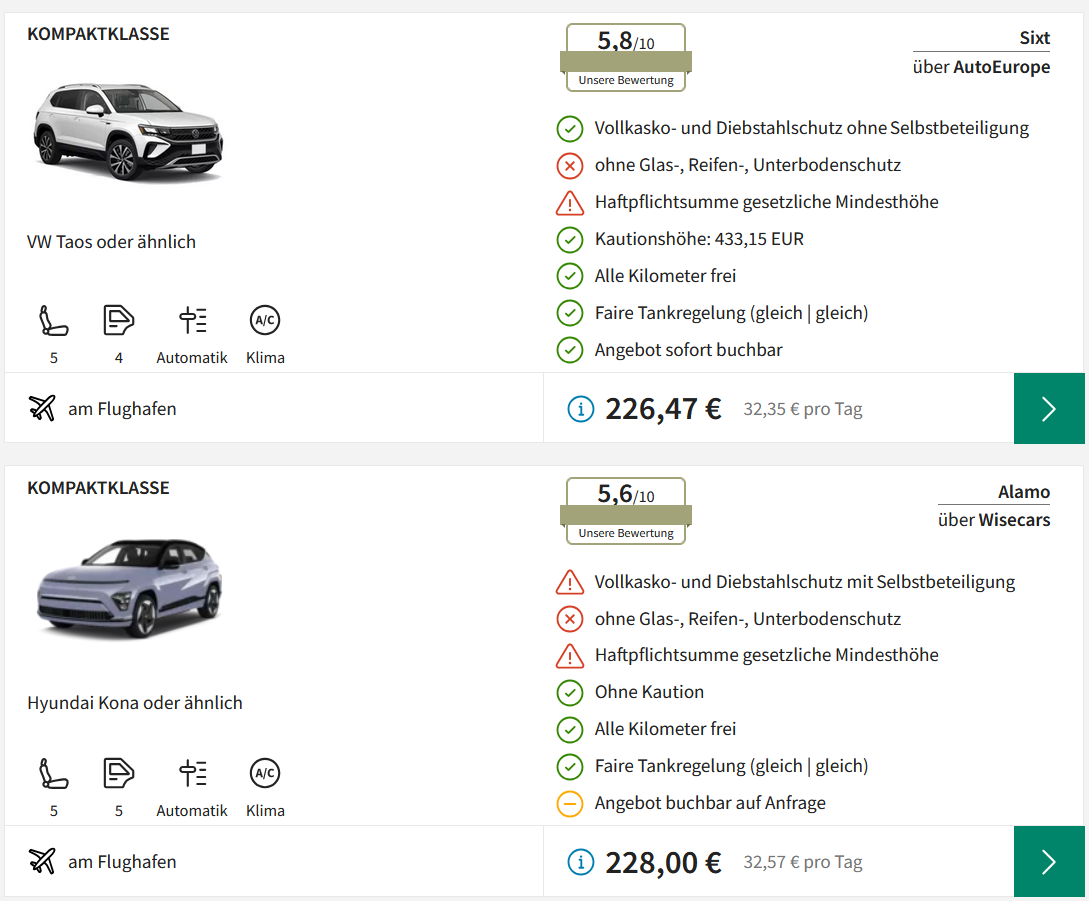Click the warning triangle beside Vollkasko mit Selbstbeteiligung
Viewport: 1089px width, 901px height.
point(569,582)
